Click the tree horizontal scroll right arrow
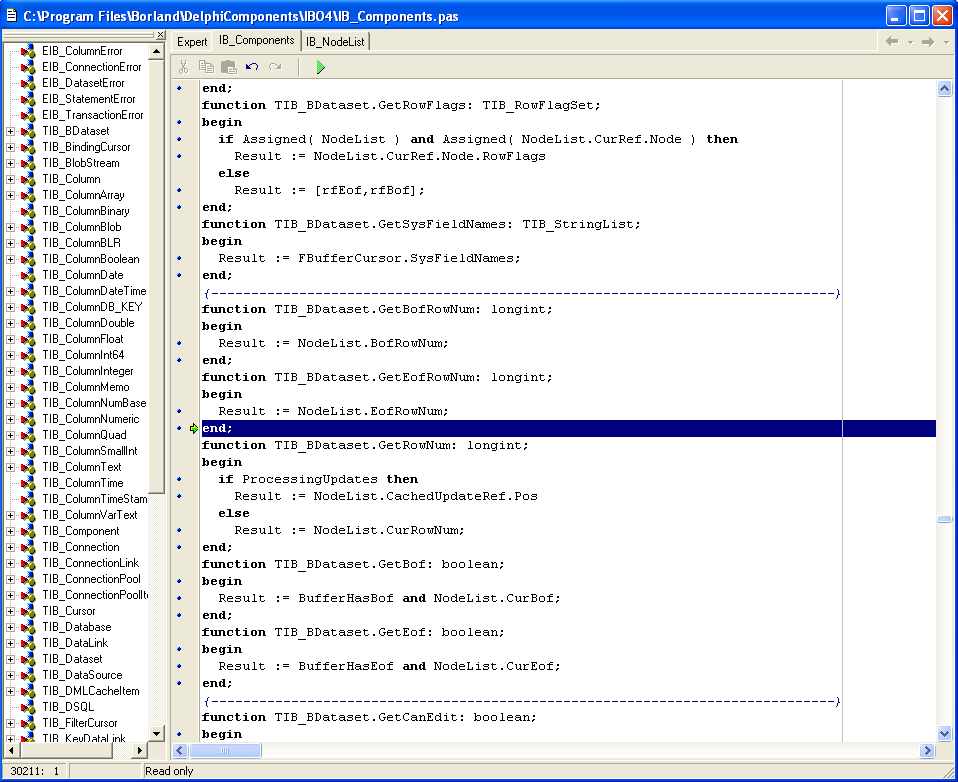Screen dimensions: 958x782 coord(140,750)
